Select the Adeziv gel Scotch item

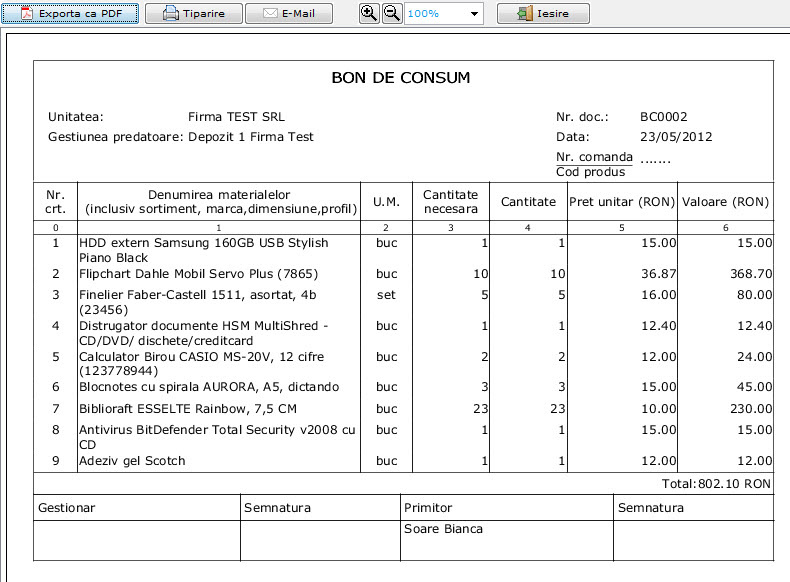(132, 461)
